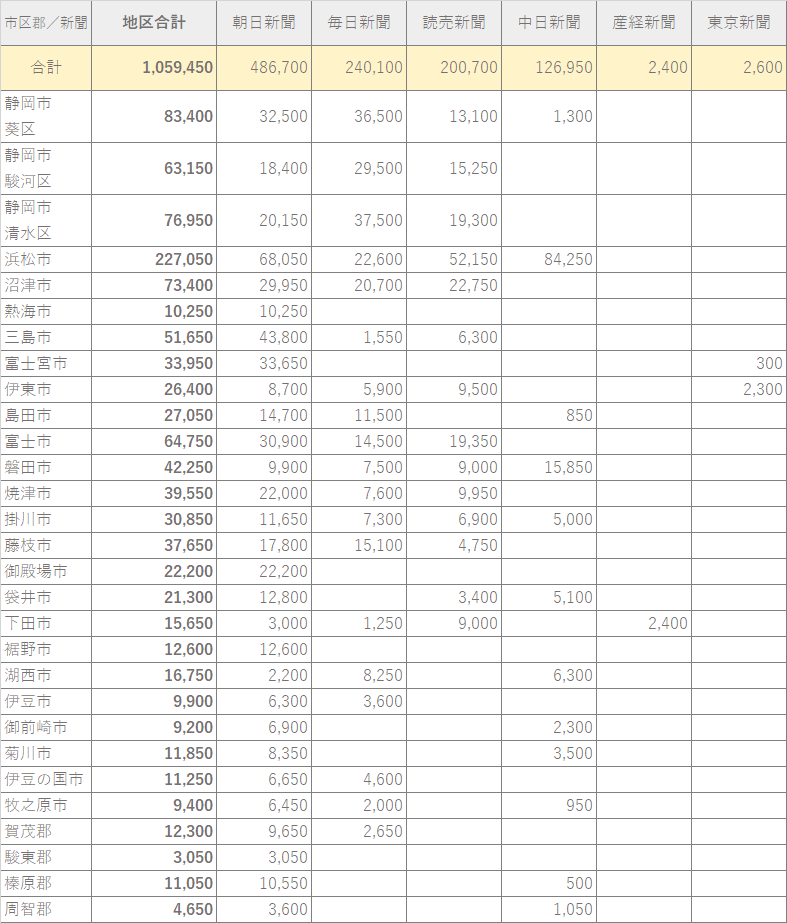
Task: Click the 2,400 cell in 下田市 row
Action: (x=644, y=623)
